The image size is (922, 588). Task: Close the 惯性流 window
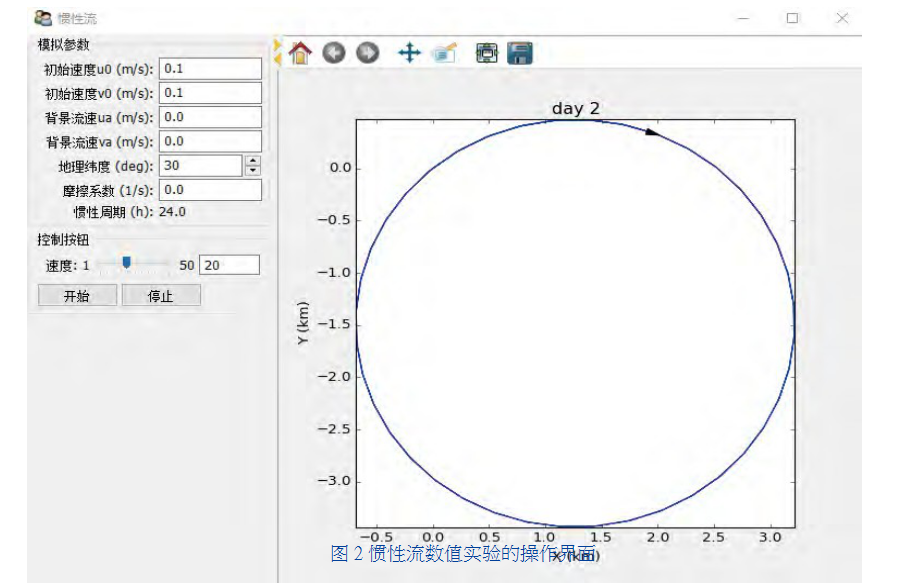click(x=842, y=18)
